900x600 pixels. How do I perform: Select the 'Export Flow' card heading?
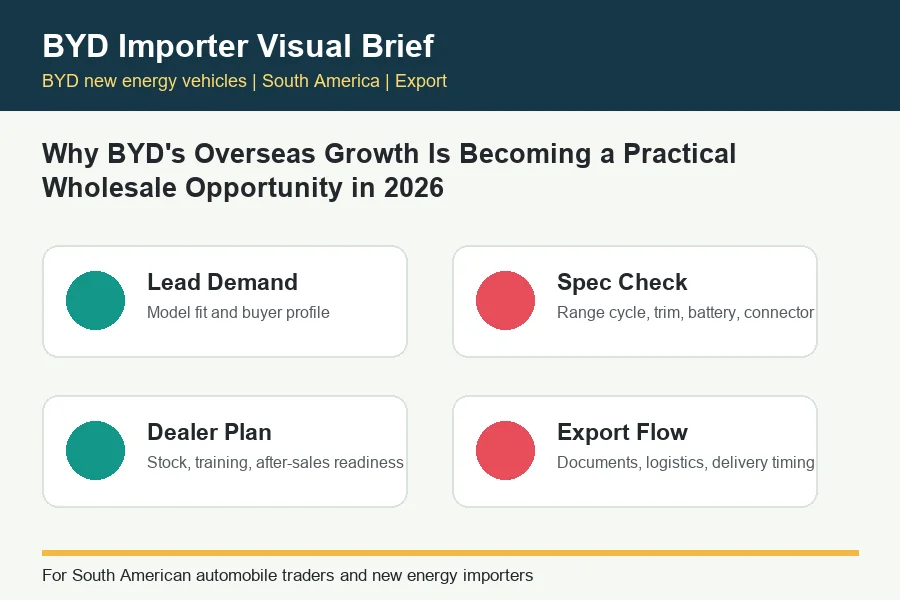pos(622,432)
